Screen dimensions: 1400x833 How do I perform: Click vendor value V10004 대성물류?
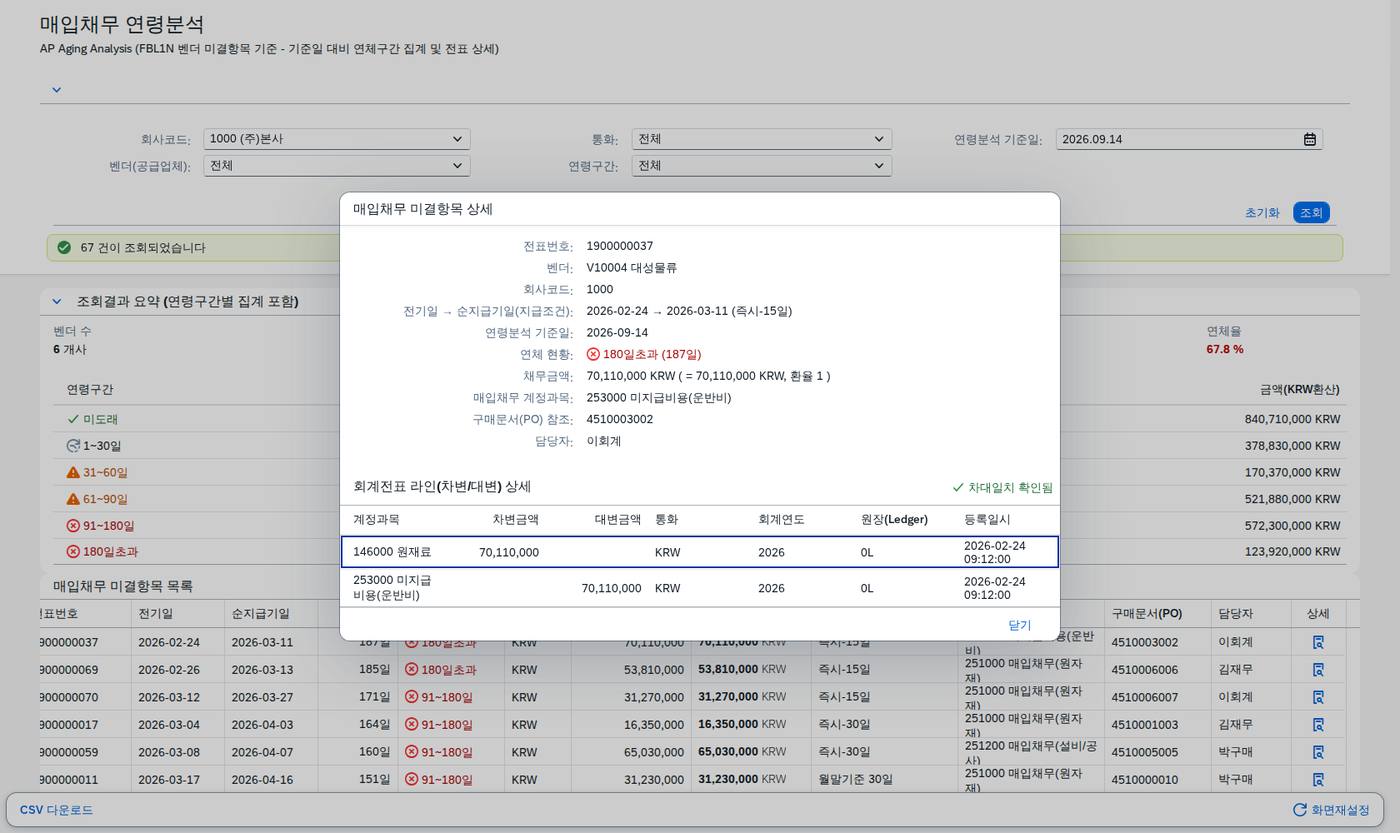(631, 268)
